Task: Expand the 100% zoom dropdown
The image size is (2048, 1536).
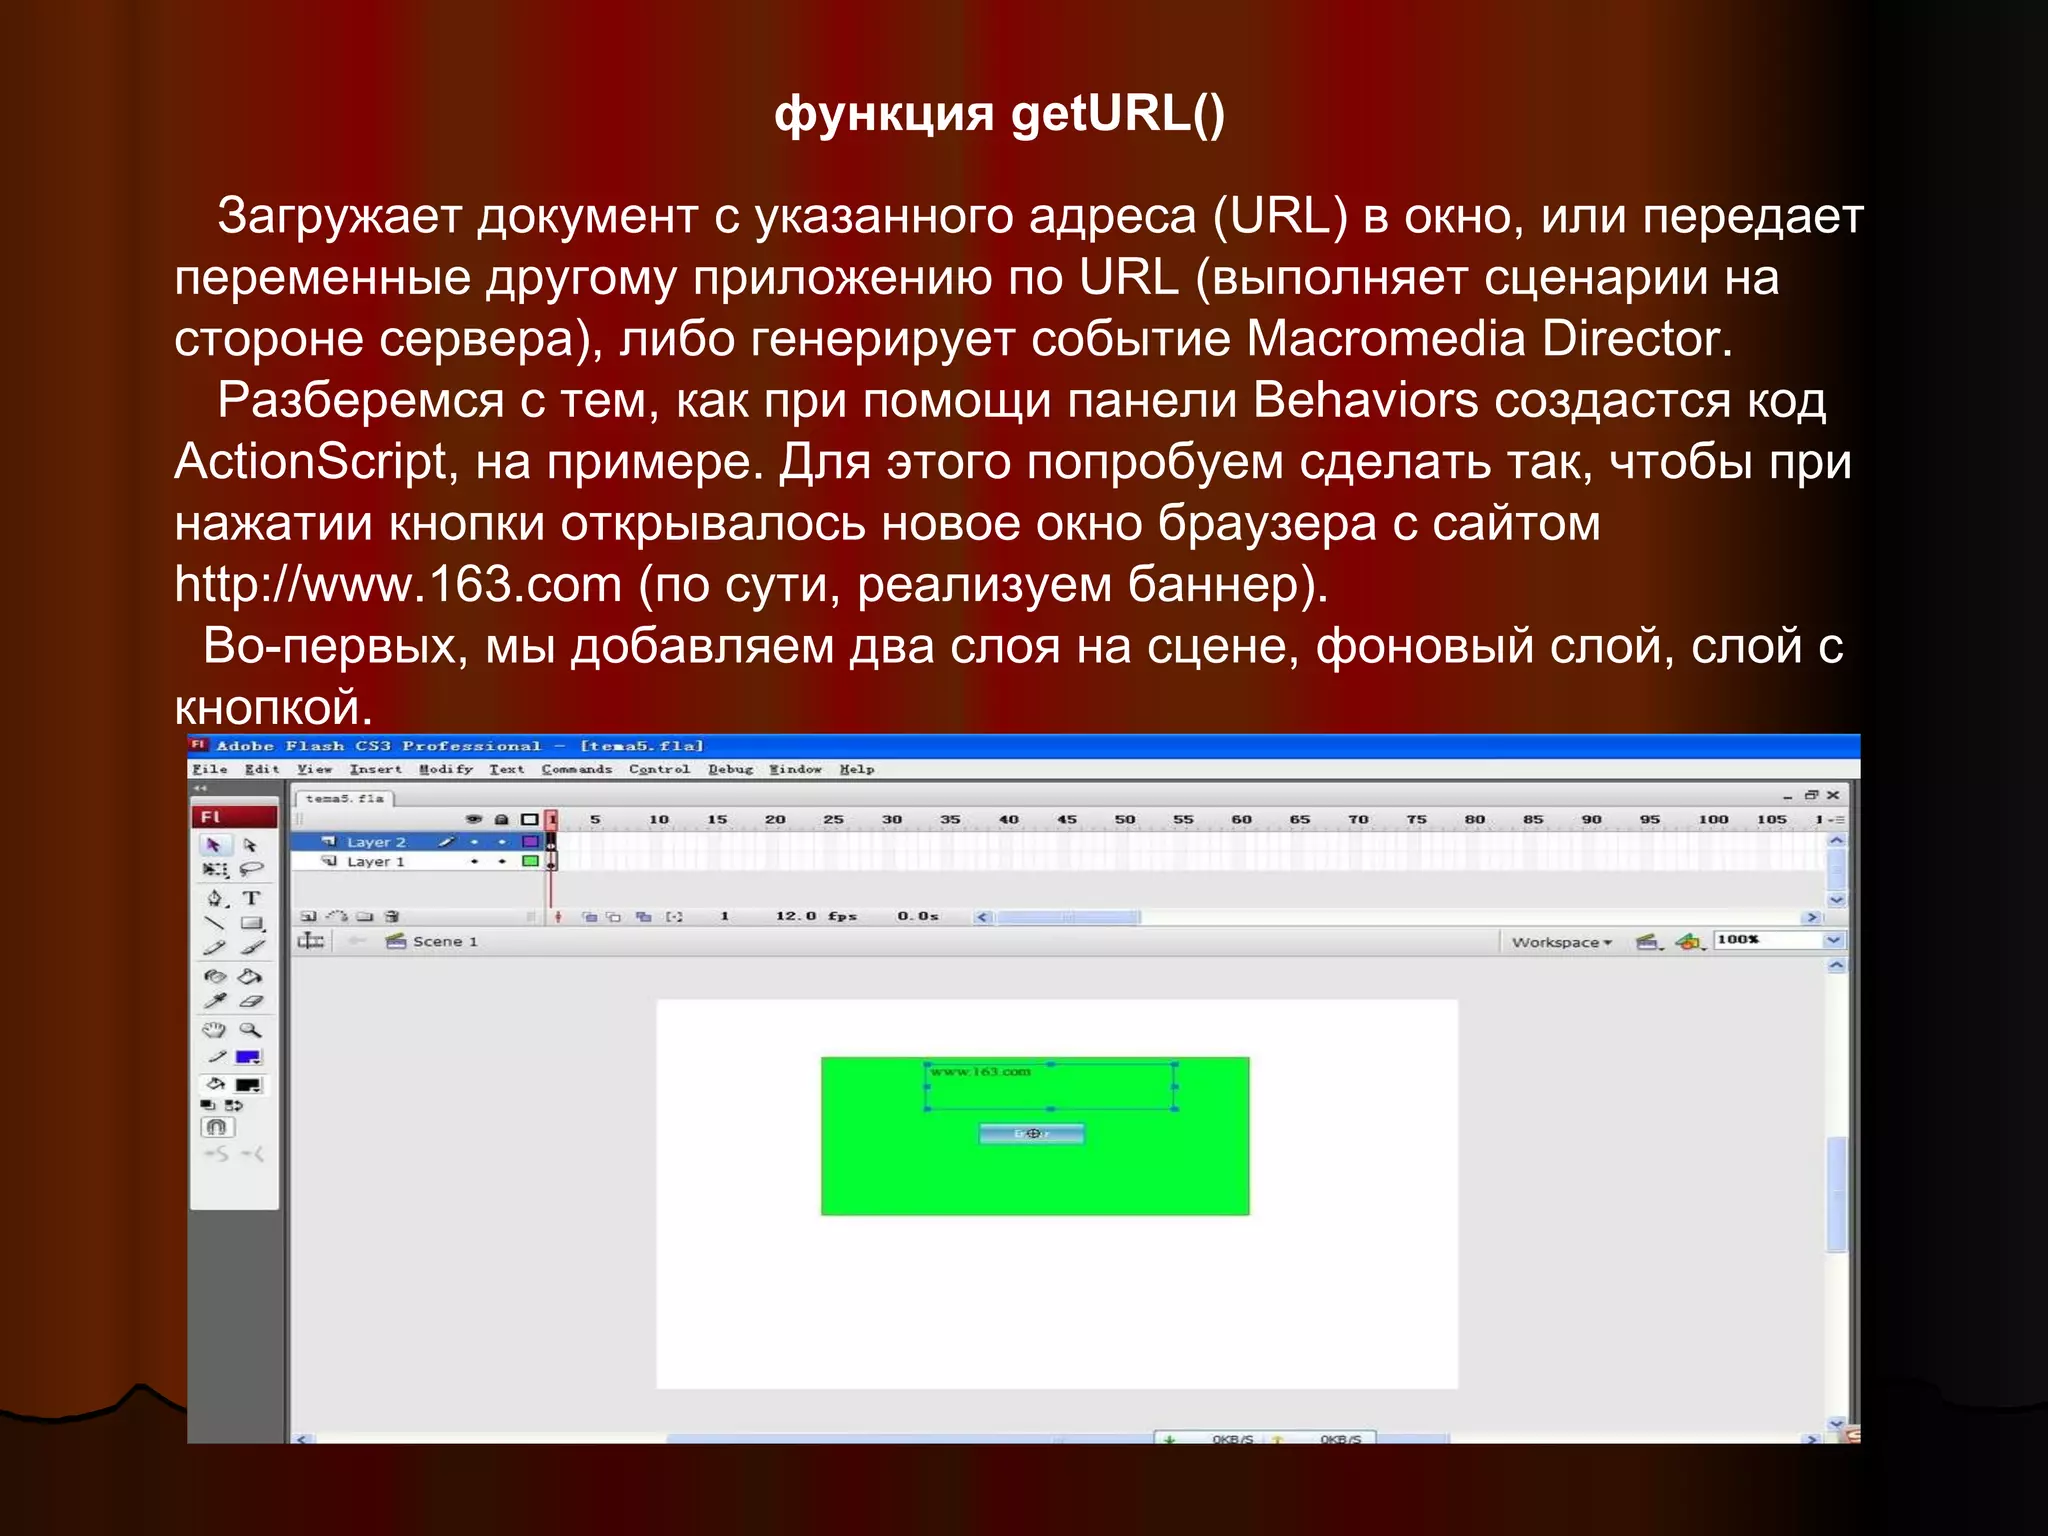Action: [x=1833, y=940]
